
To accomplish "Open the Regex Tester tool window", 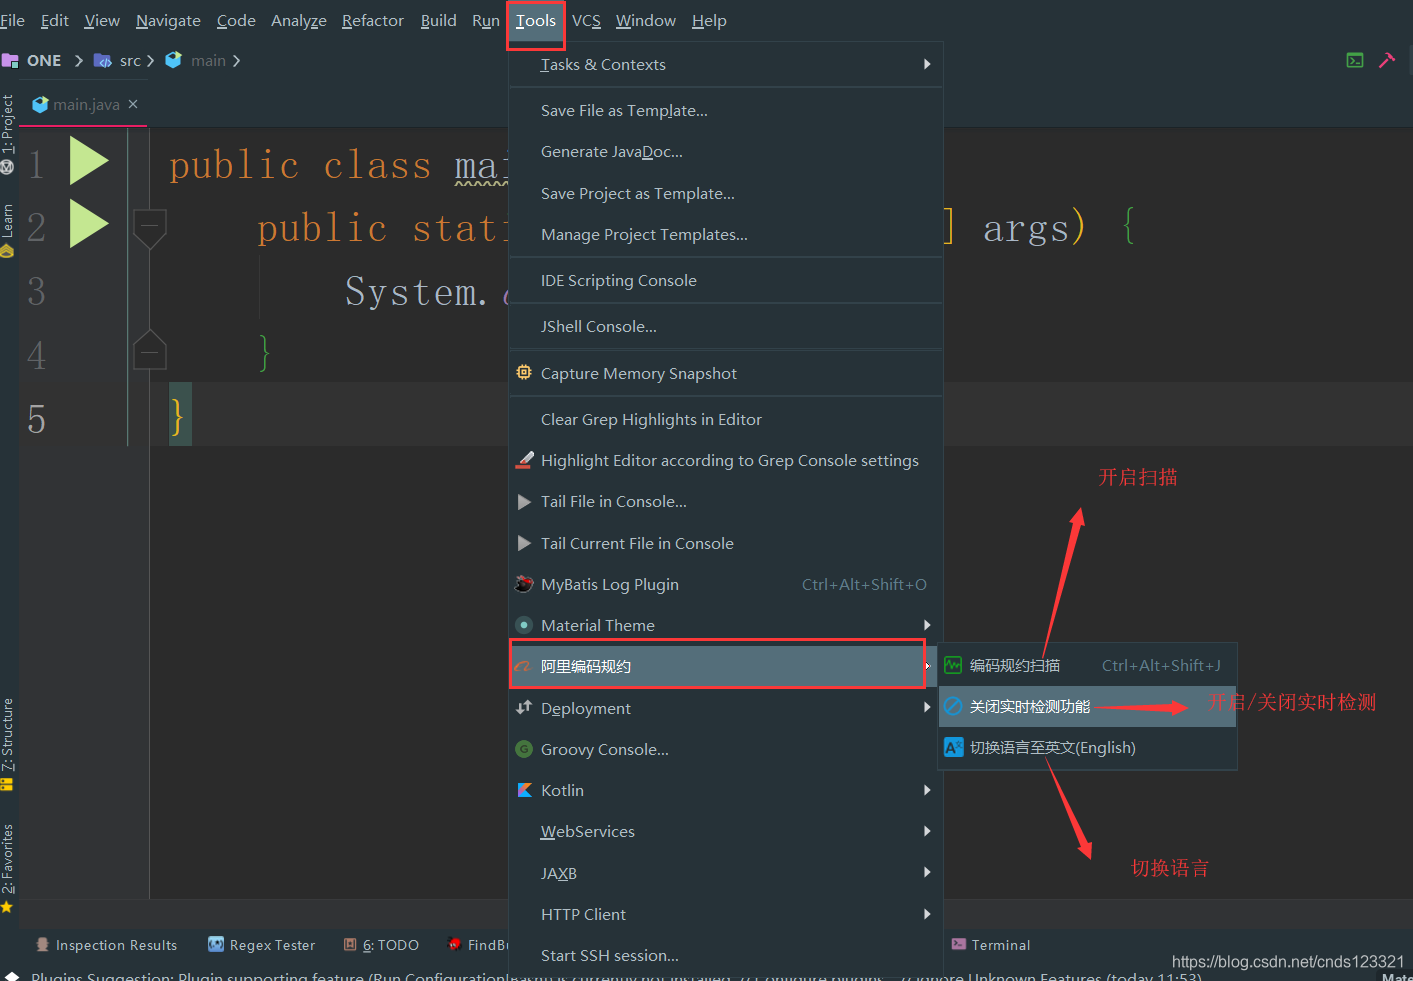I will click(x=261, y=945).
